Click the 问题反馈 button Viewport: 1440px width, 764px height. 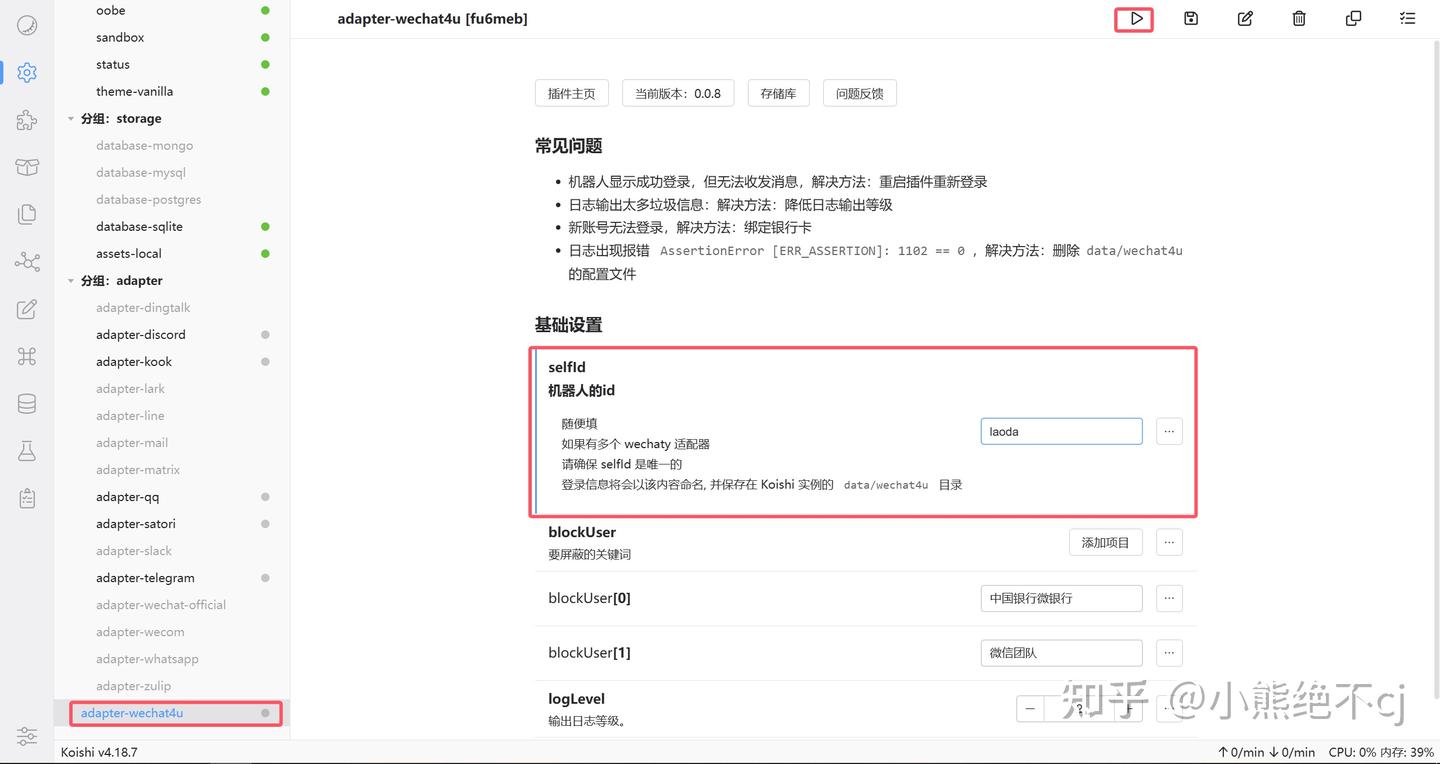(860, 94)
